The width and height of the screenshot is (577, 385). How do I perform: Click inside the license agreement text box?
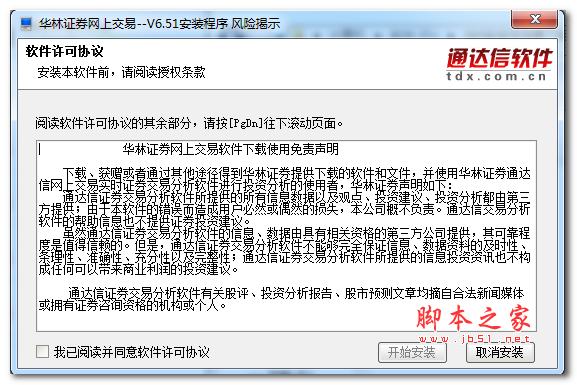tap(286, 236)
